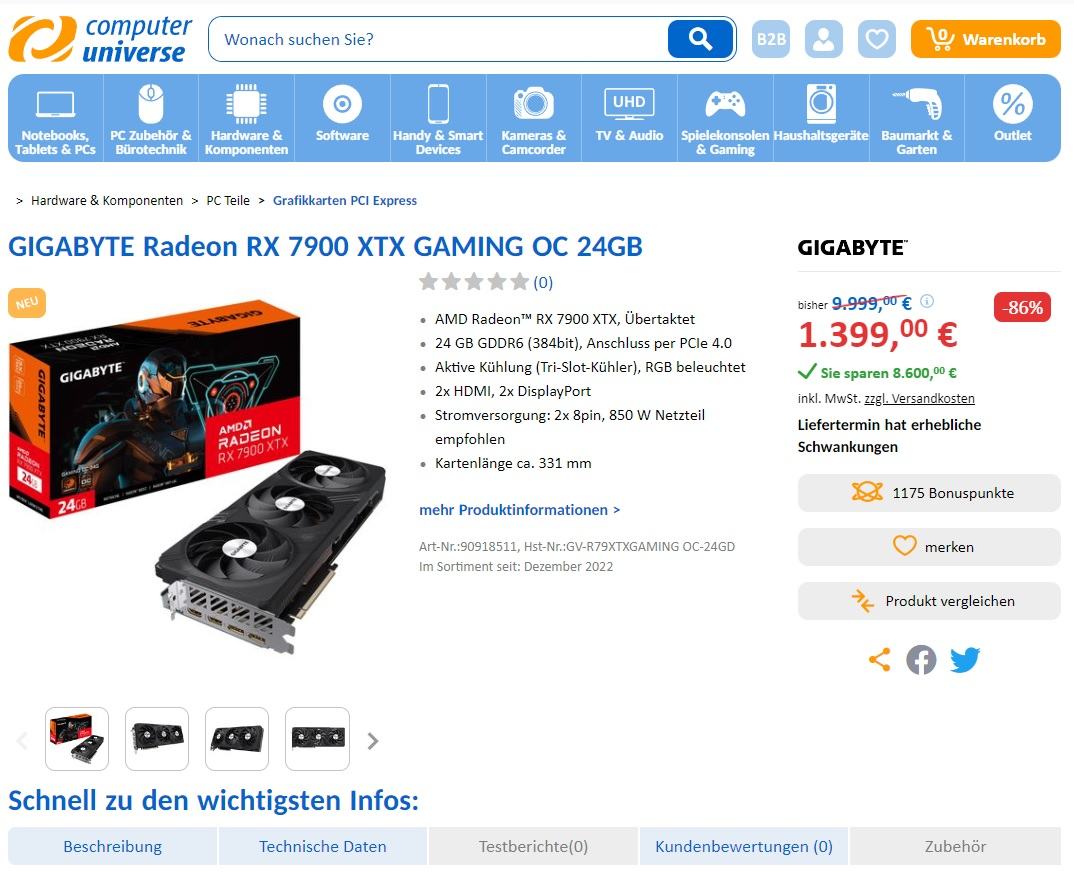
Task: Click Produkt vergleichen button
Action: point(929,601)
